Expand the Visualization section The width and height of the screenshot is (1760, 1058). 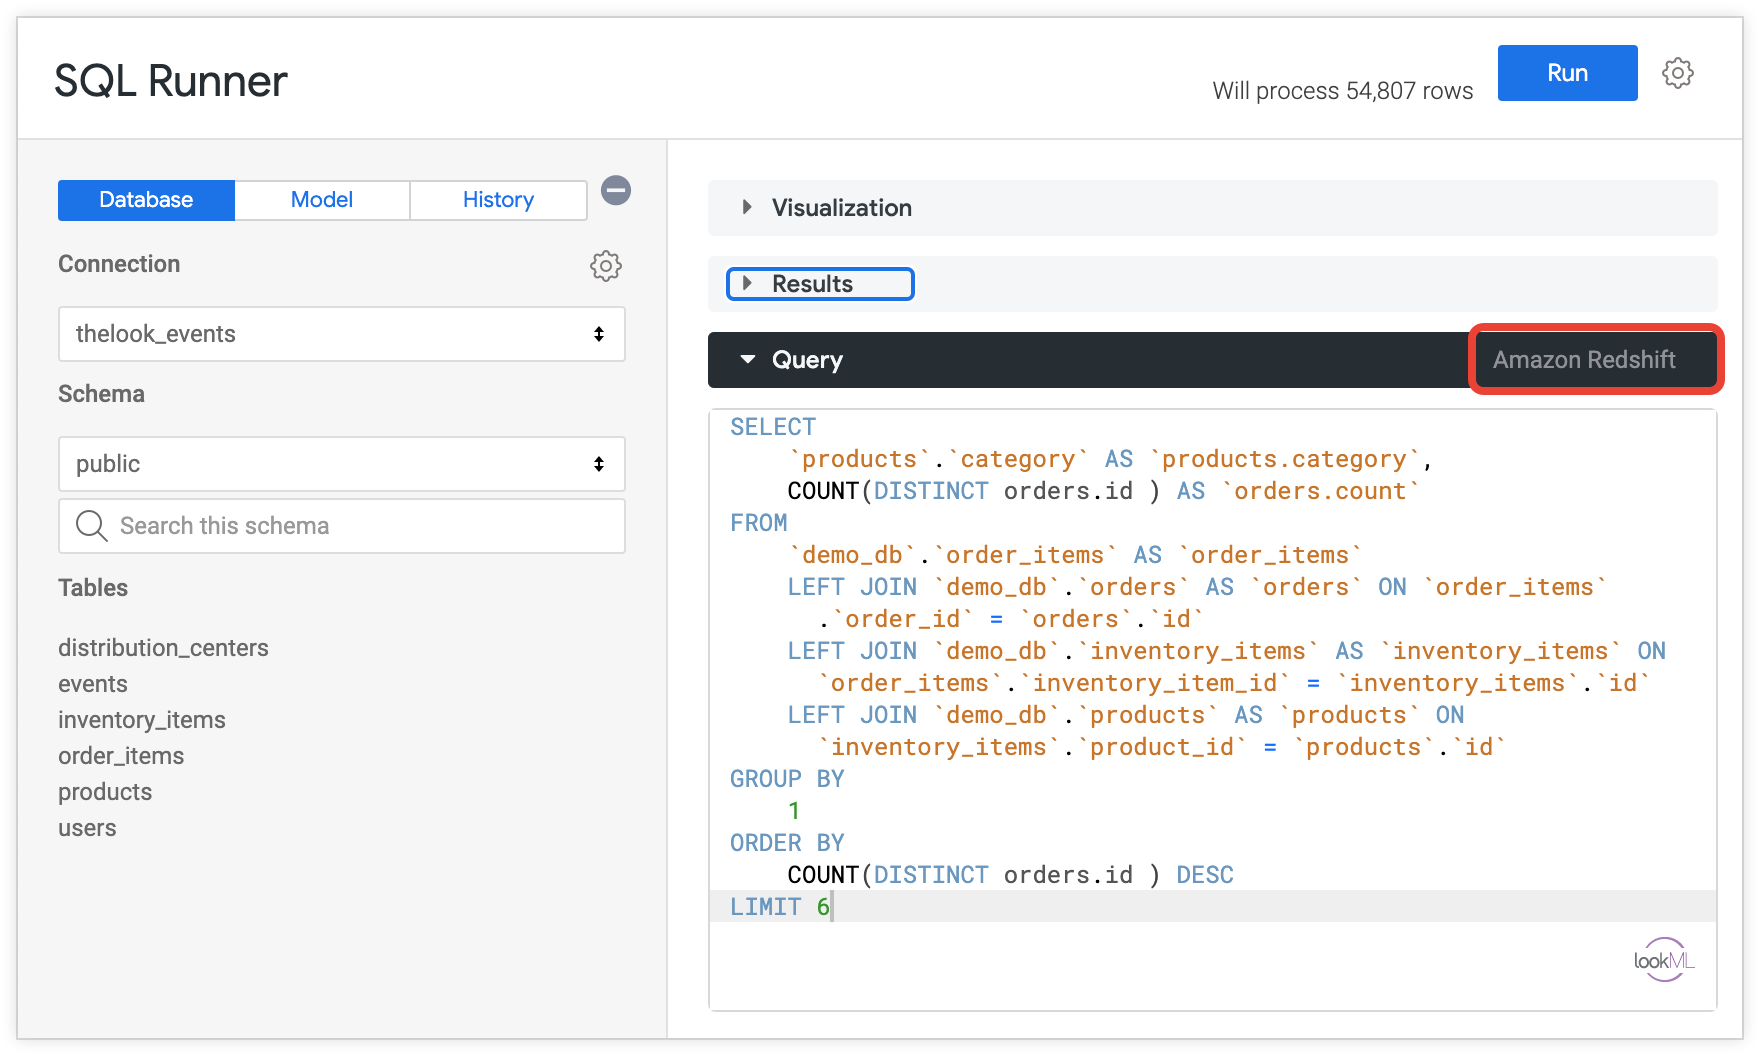click(840, 208)
